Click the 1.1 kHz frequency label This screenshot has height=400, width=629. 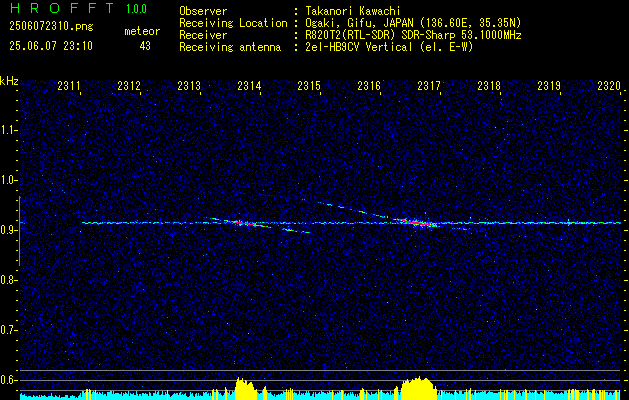click(8, 130)
